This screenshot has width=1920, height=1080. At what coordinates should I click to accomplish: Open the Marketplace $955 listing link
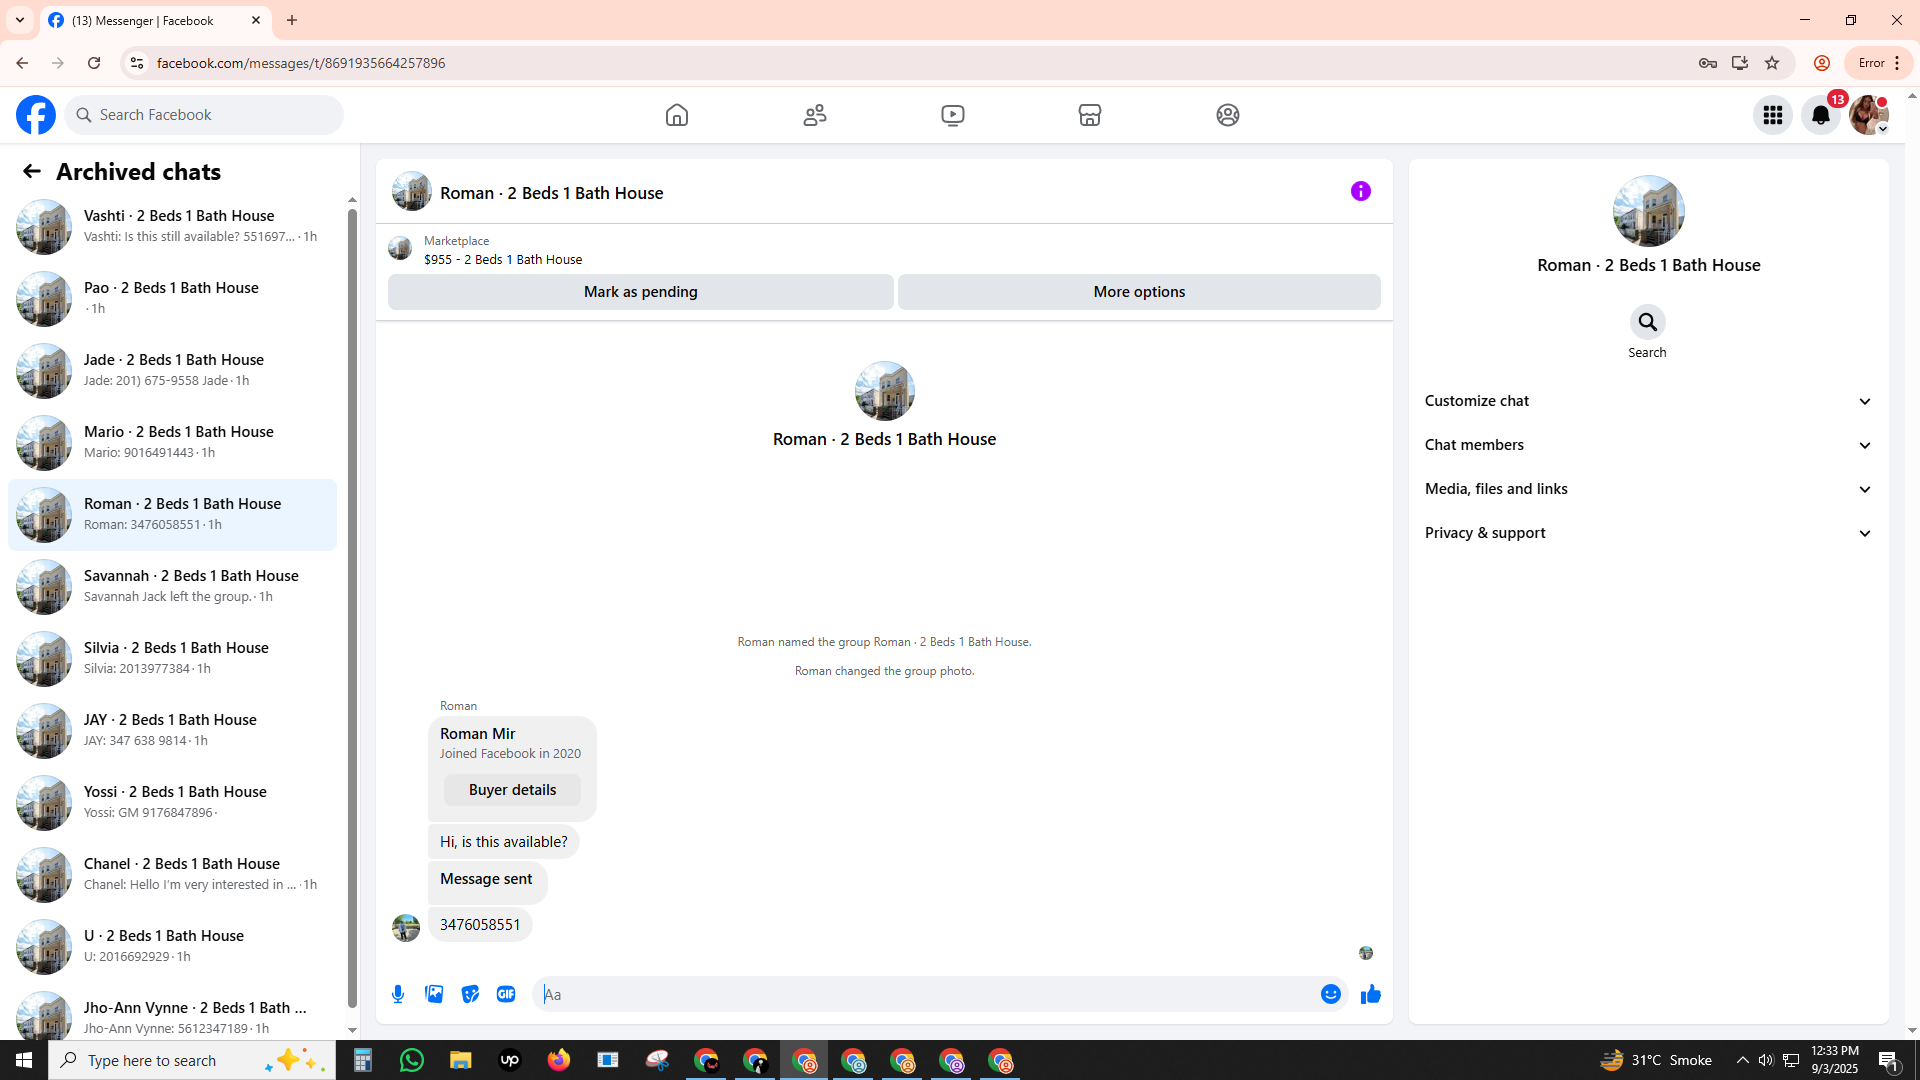tap(503, 259)
